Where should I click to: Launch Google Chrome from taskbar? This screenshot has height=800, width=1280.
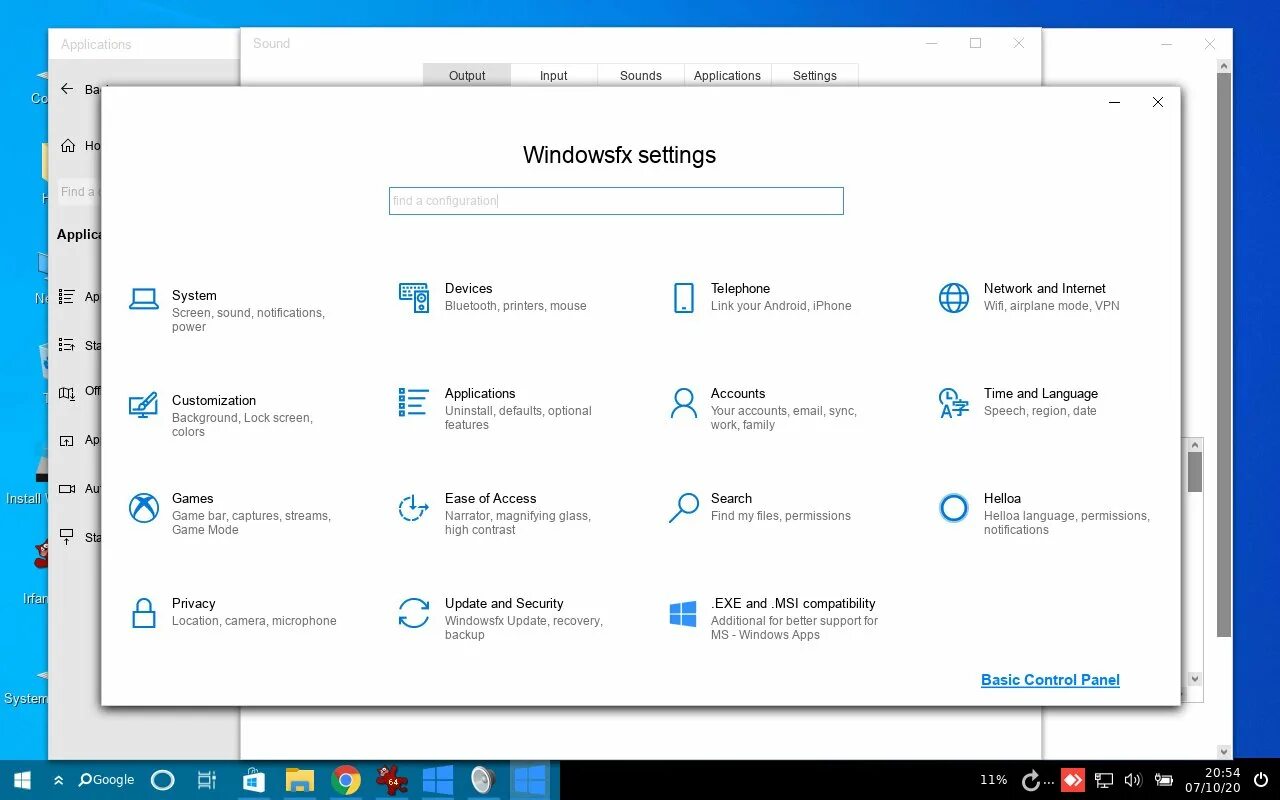pyautogui.click(x=346, y=780)
